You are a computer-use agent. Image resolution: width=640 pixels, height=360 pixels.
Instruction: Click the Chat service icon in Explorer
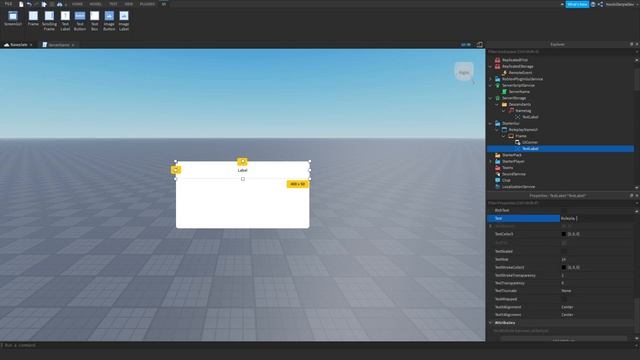click(x=498, y=180)
